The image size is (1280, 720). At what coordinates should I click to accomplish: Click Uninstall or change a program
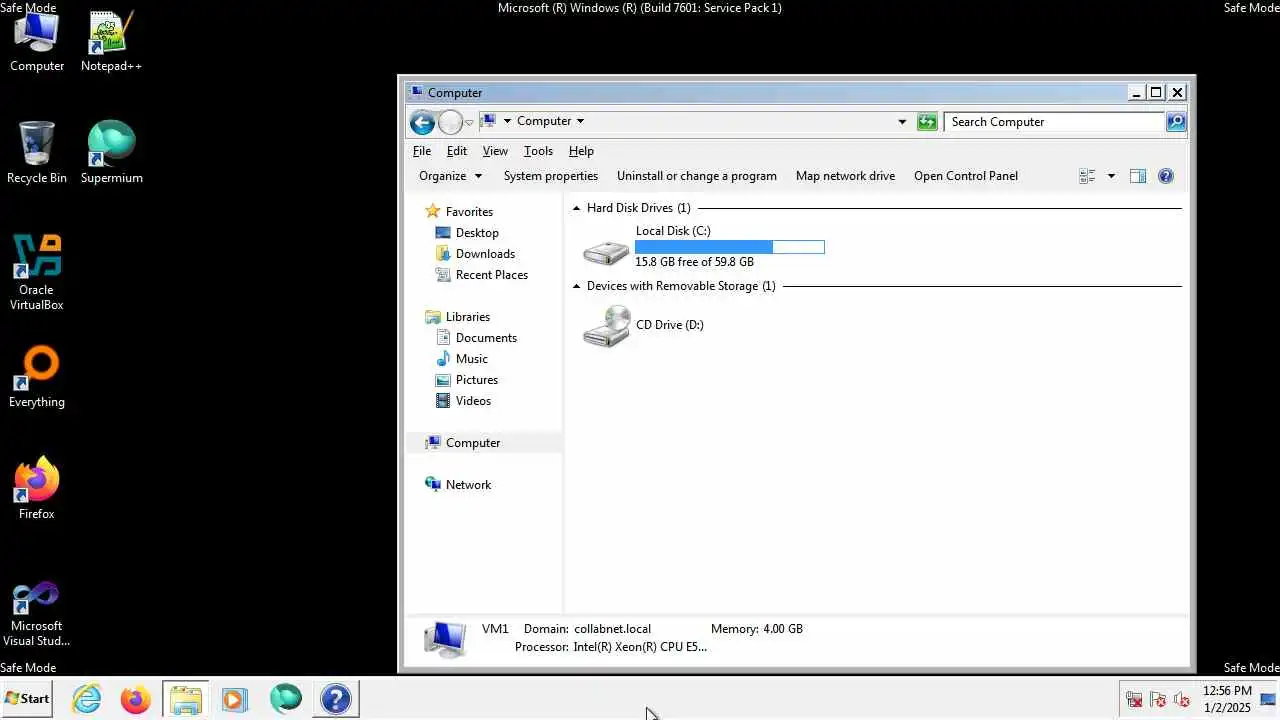coord(697,176)
